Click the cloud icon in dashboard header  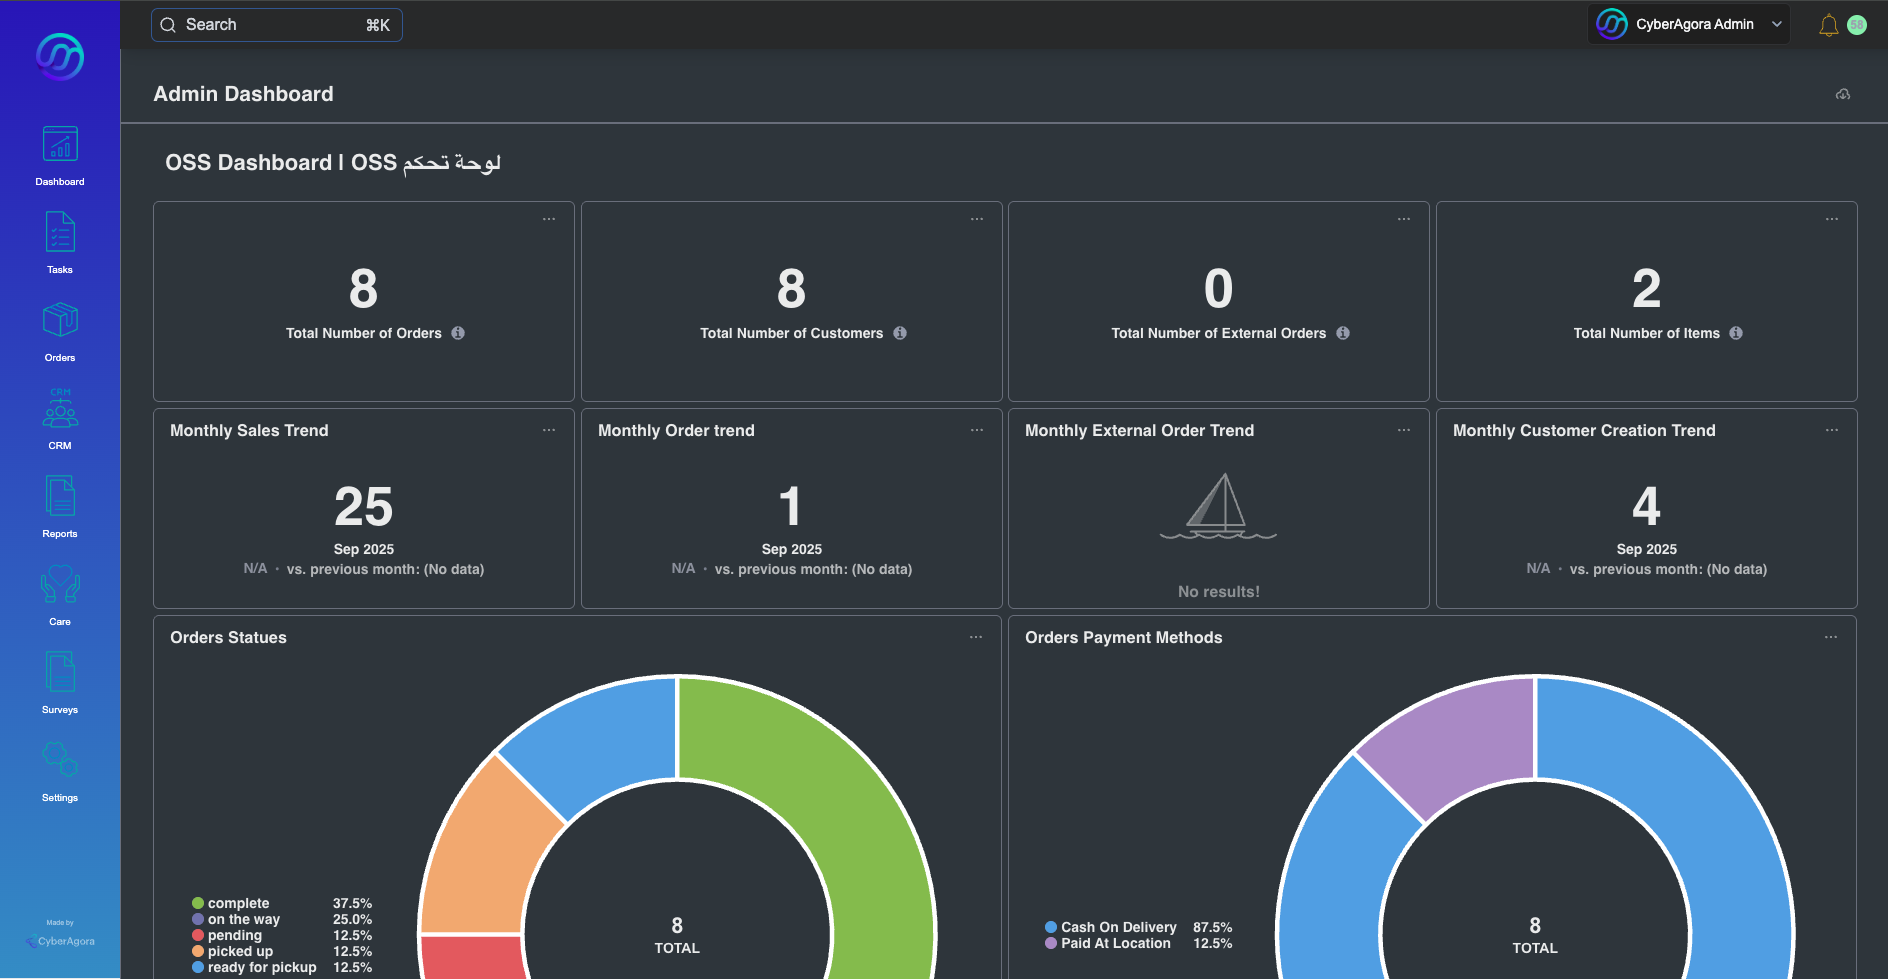[x=1842, y=94]
